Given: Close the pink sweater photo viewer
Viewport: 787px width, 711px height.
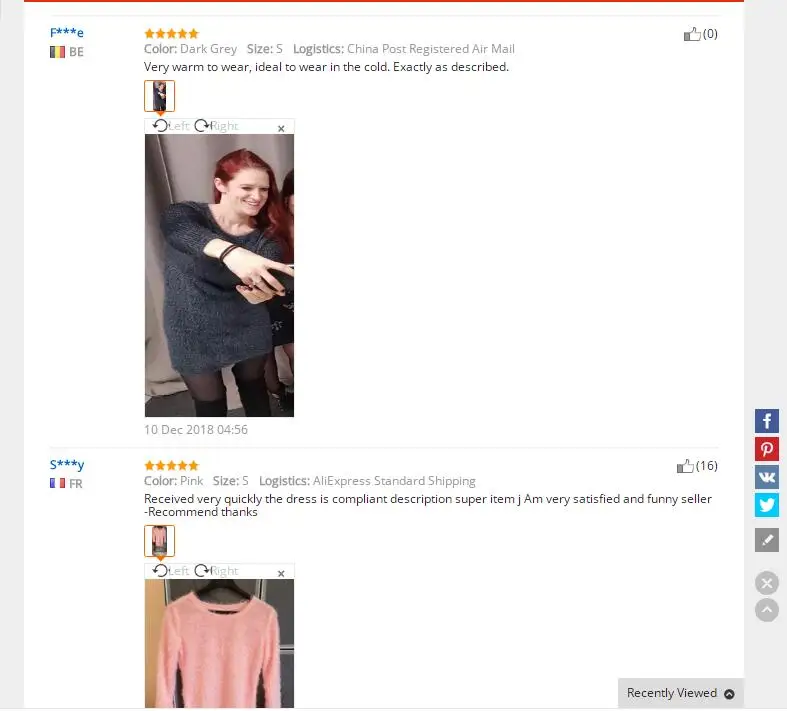Looking at the screenshot, I should coord(281,573).
